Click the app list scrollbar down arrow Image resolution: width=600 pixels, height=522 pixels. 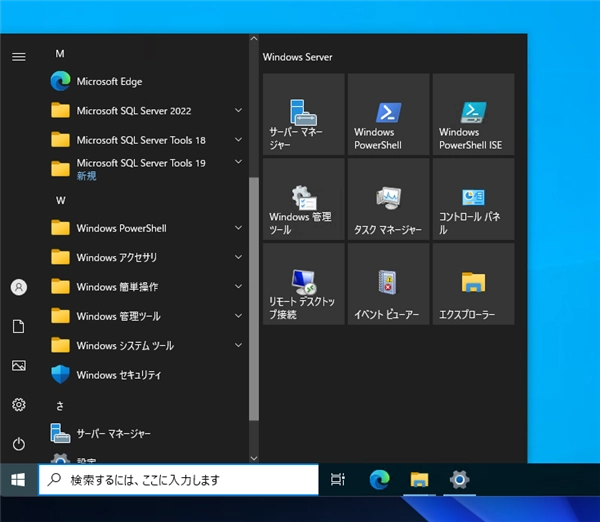[x=254, y=458]
